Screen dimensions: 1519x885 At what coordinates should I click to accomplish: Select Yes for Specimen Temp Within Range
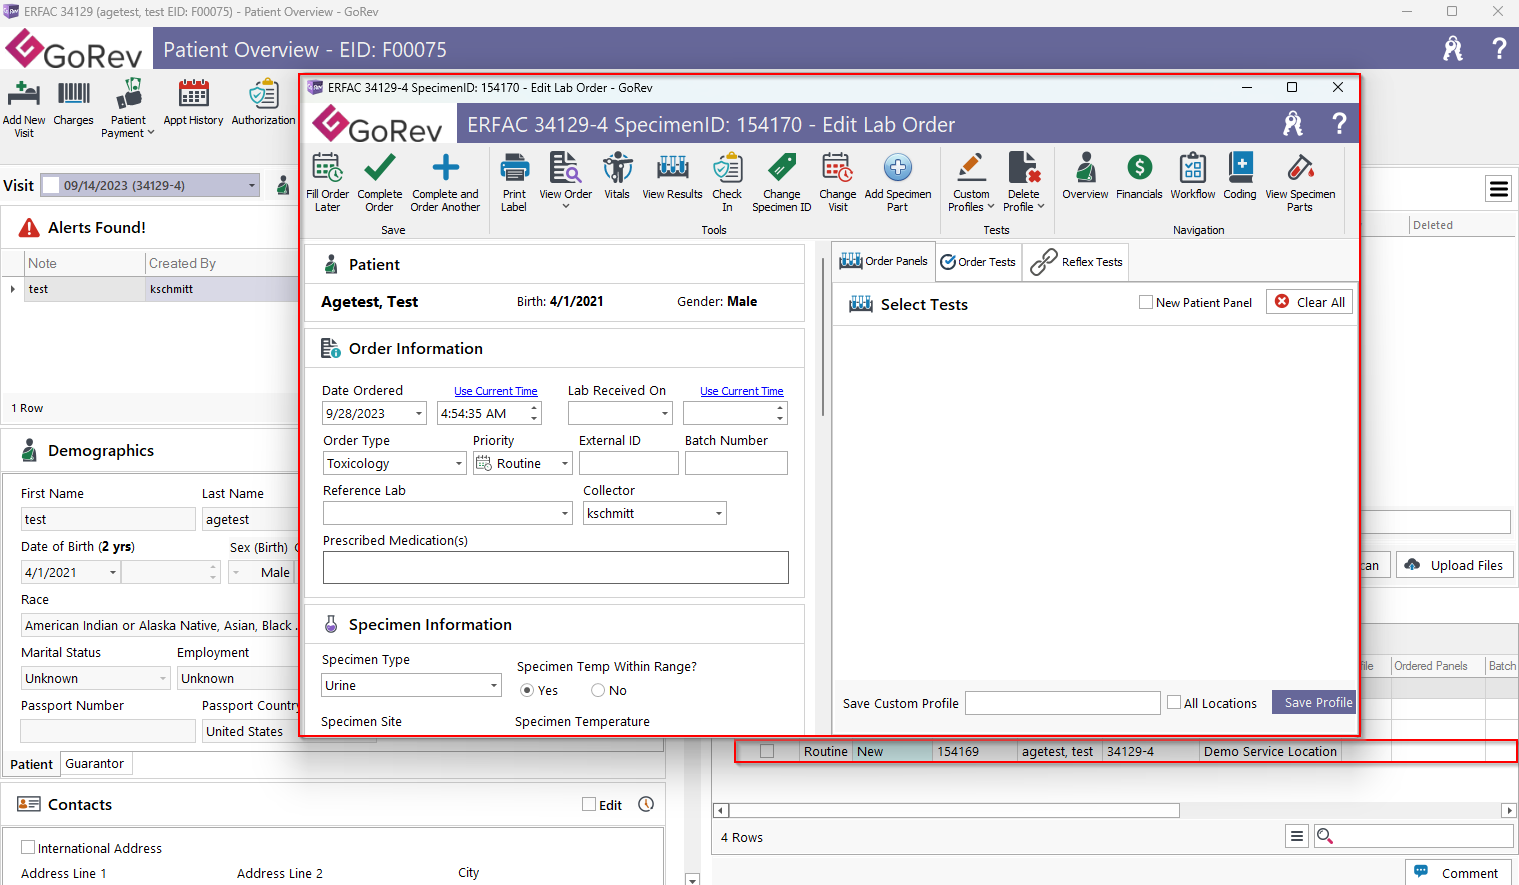click(527, 690)
